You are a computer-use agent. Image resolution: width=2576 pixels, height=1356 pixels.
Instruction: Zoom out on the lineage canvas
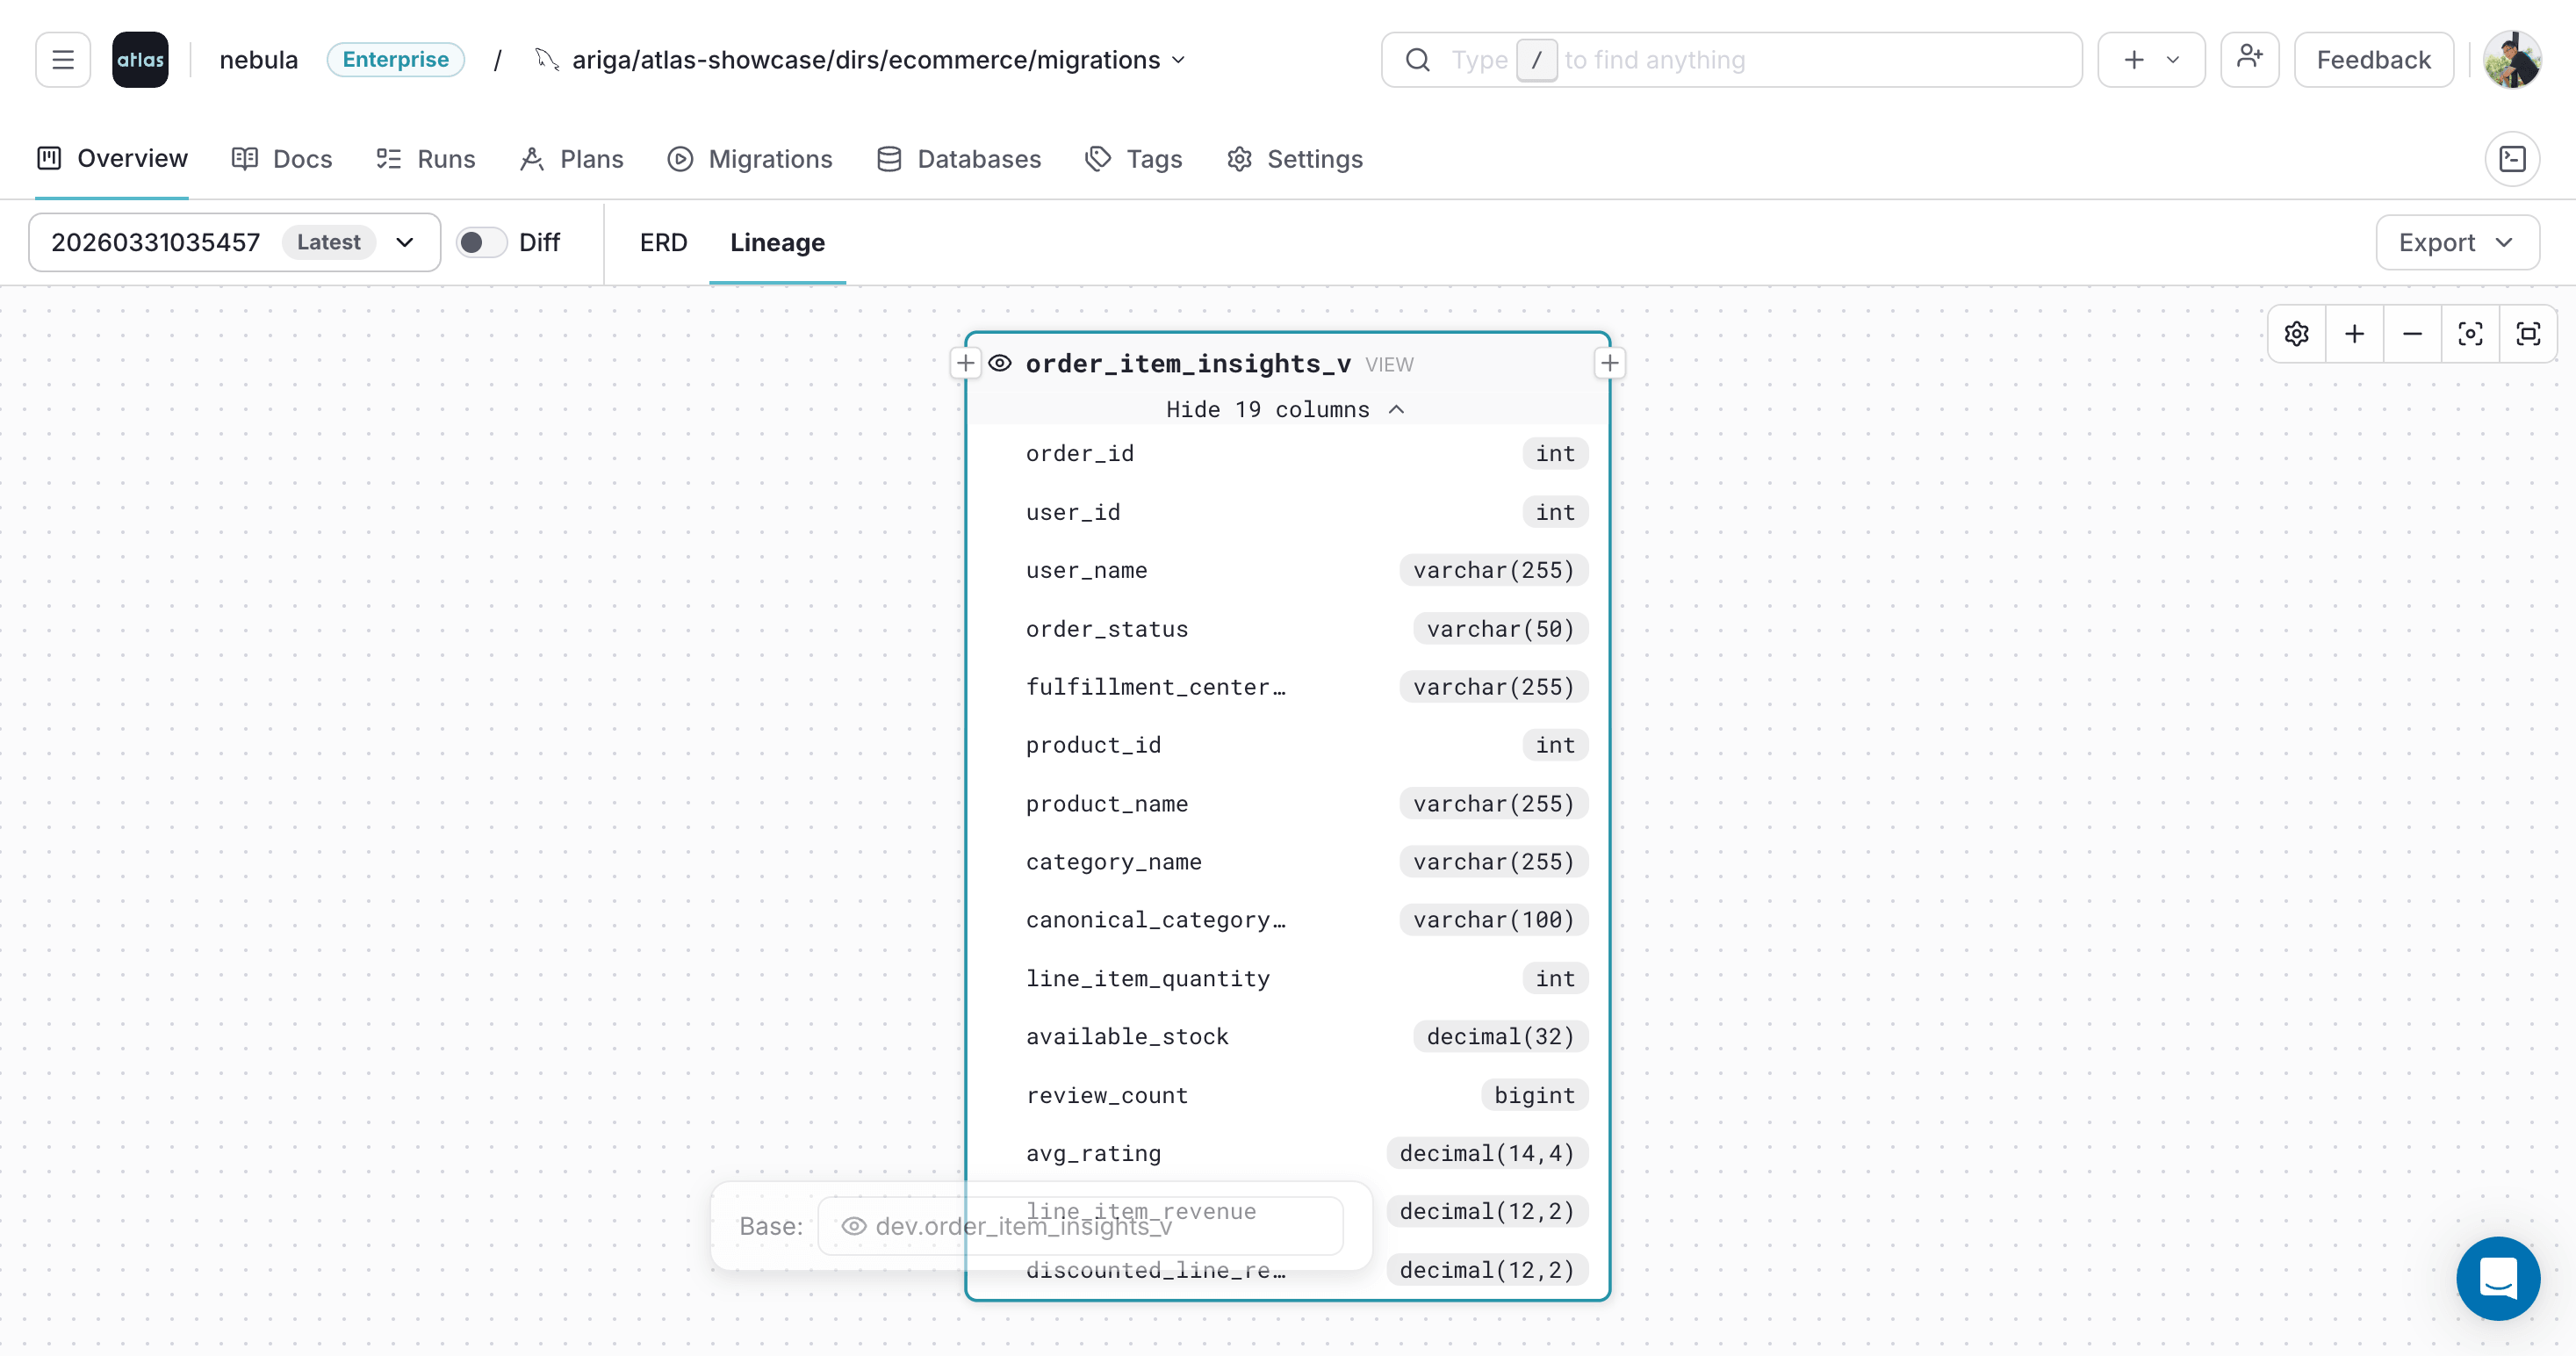pos(2412,333)
